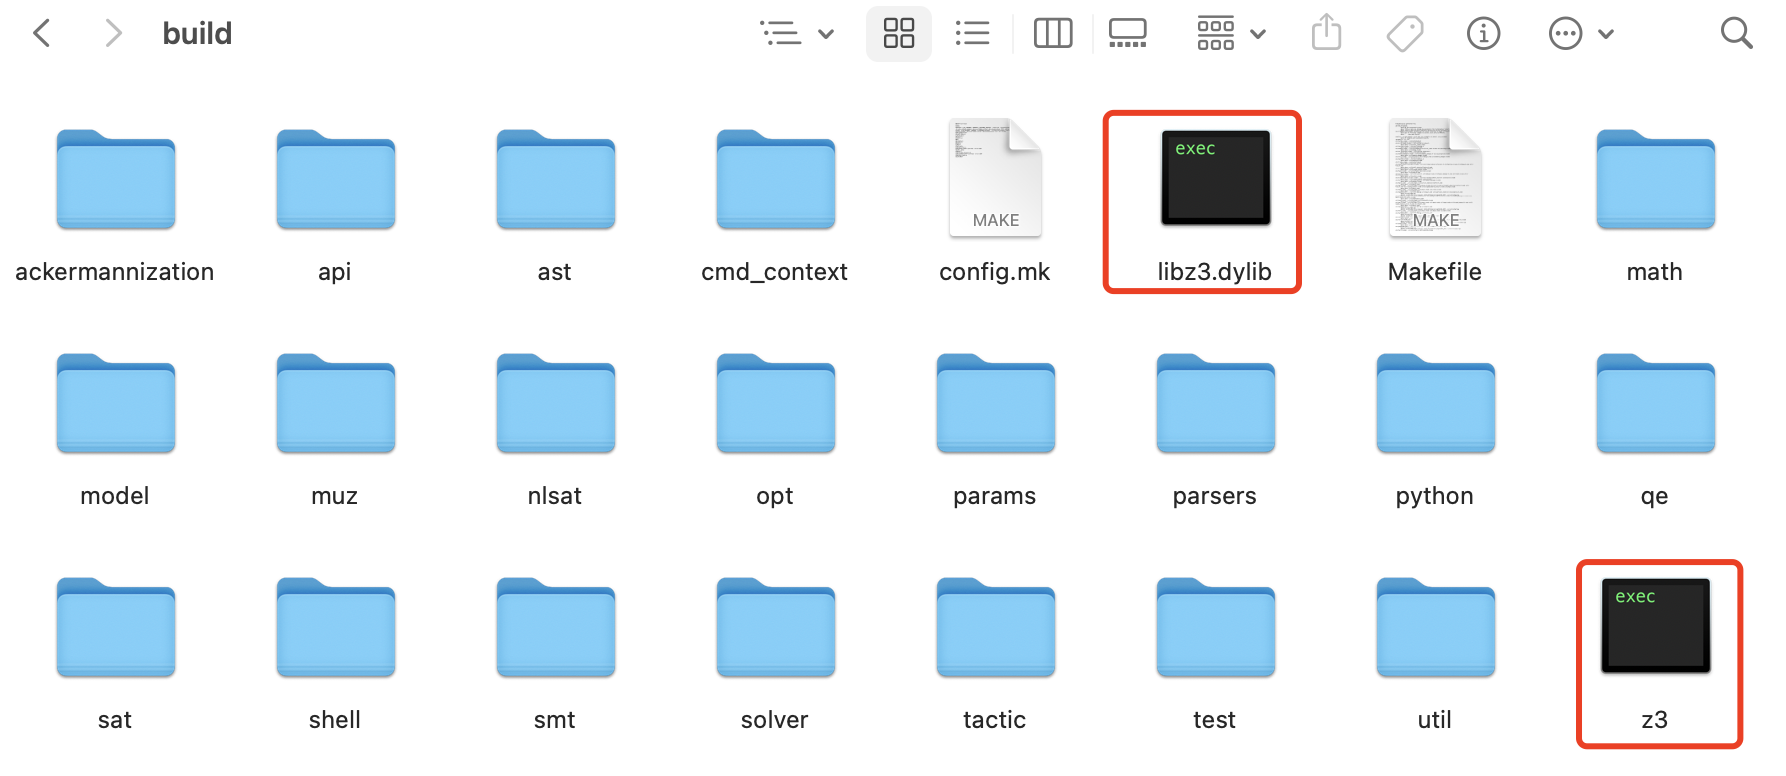Switch to icon grid view
The height and width of the screenshot is (776, 1786).
[898, 33]
